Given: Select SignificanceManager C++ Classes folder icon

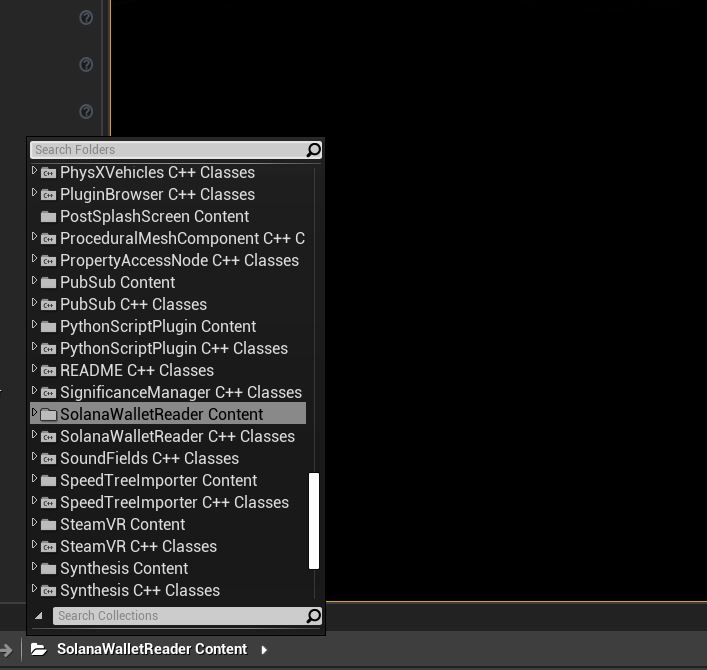Looking at the screenshot, I should pos(48,393).
